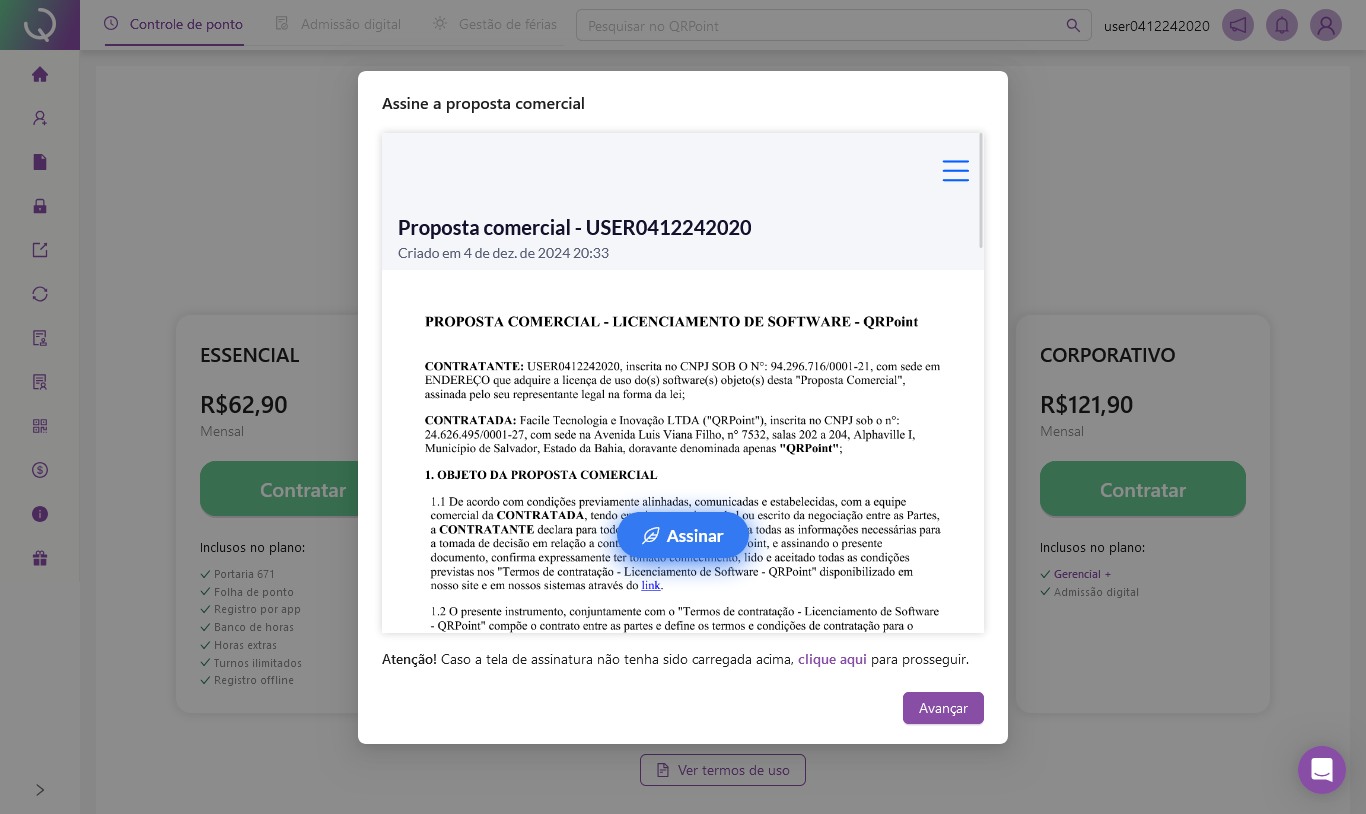
Task: Select the QR code sidebar icon
Action: (x=40, y=426)
